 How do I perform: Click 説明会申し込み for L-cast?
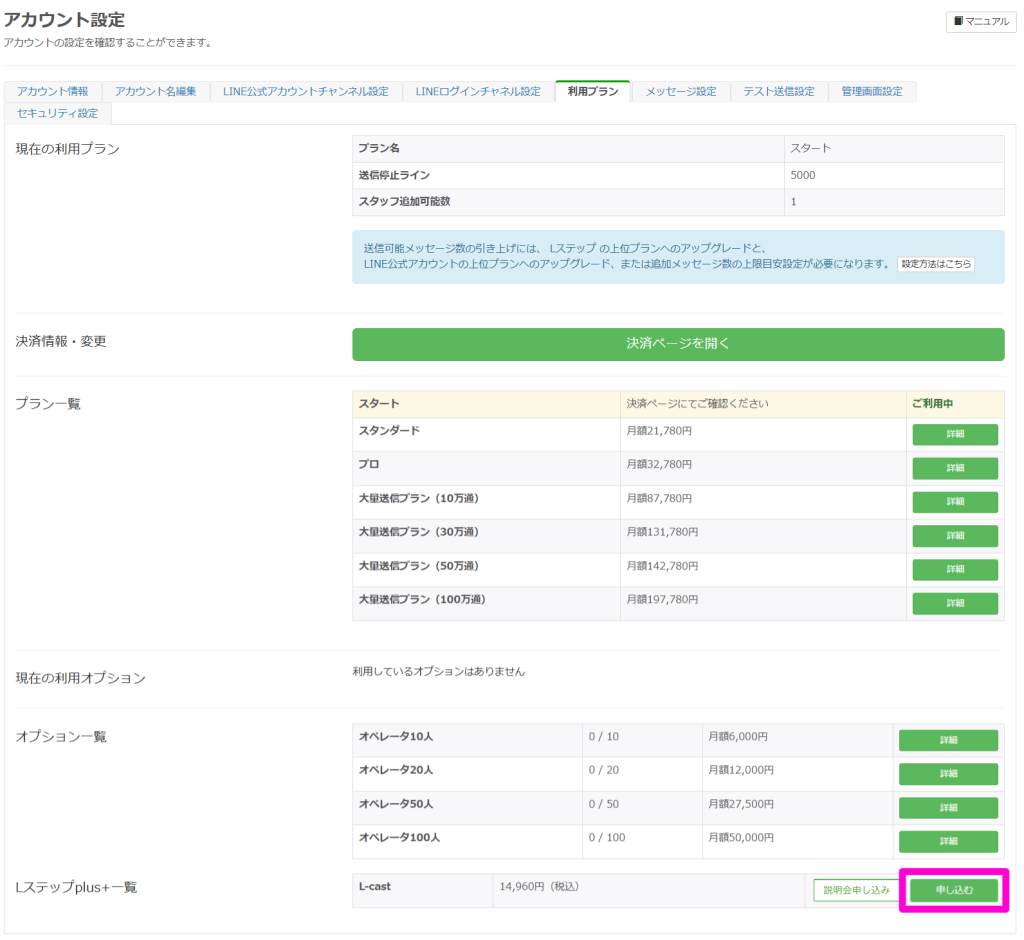coord(856,890)
